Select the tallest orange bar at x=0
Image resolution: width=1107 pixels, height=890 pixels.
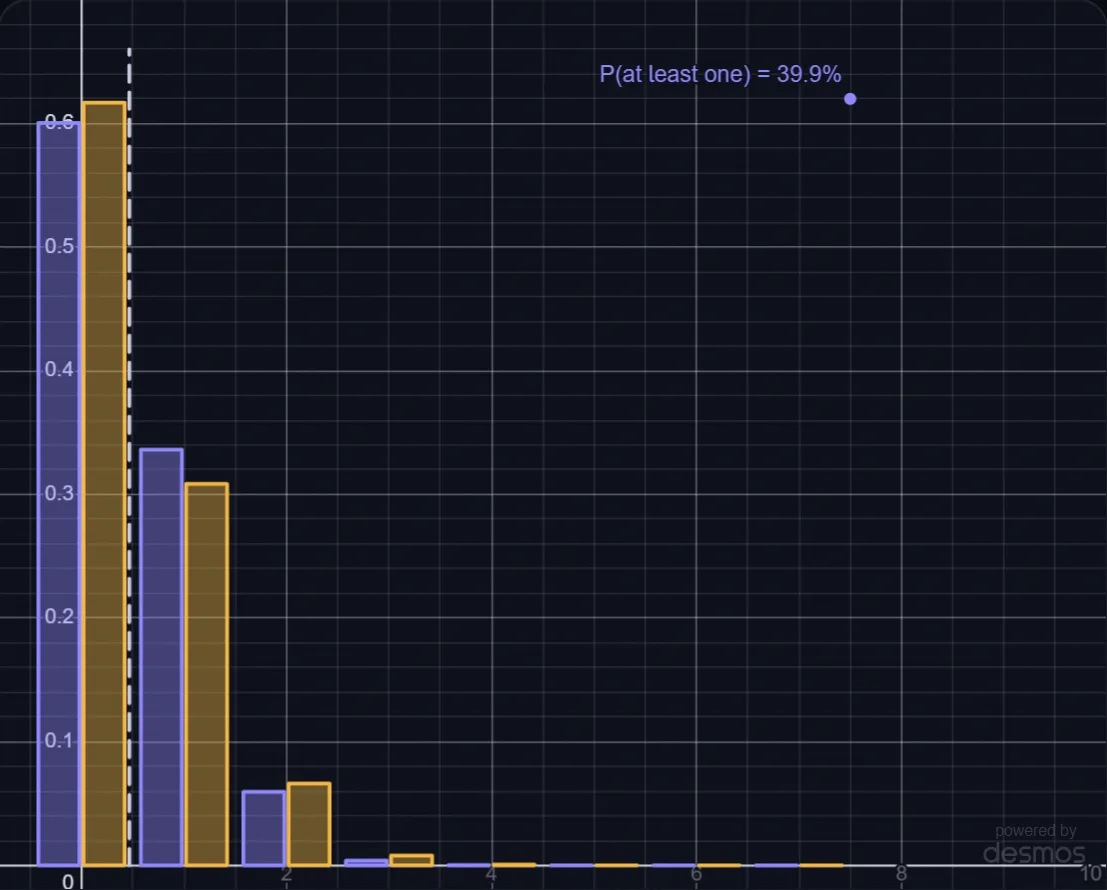coord(104,483)
